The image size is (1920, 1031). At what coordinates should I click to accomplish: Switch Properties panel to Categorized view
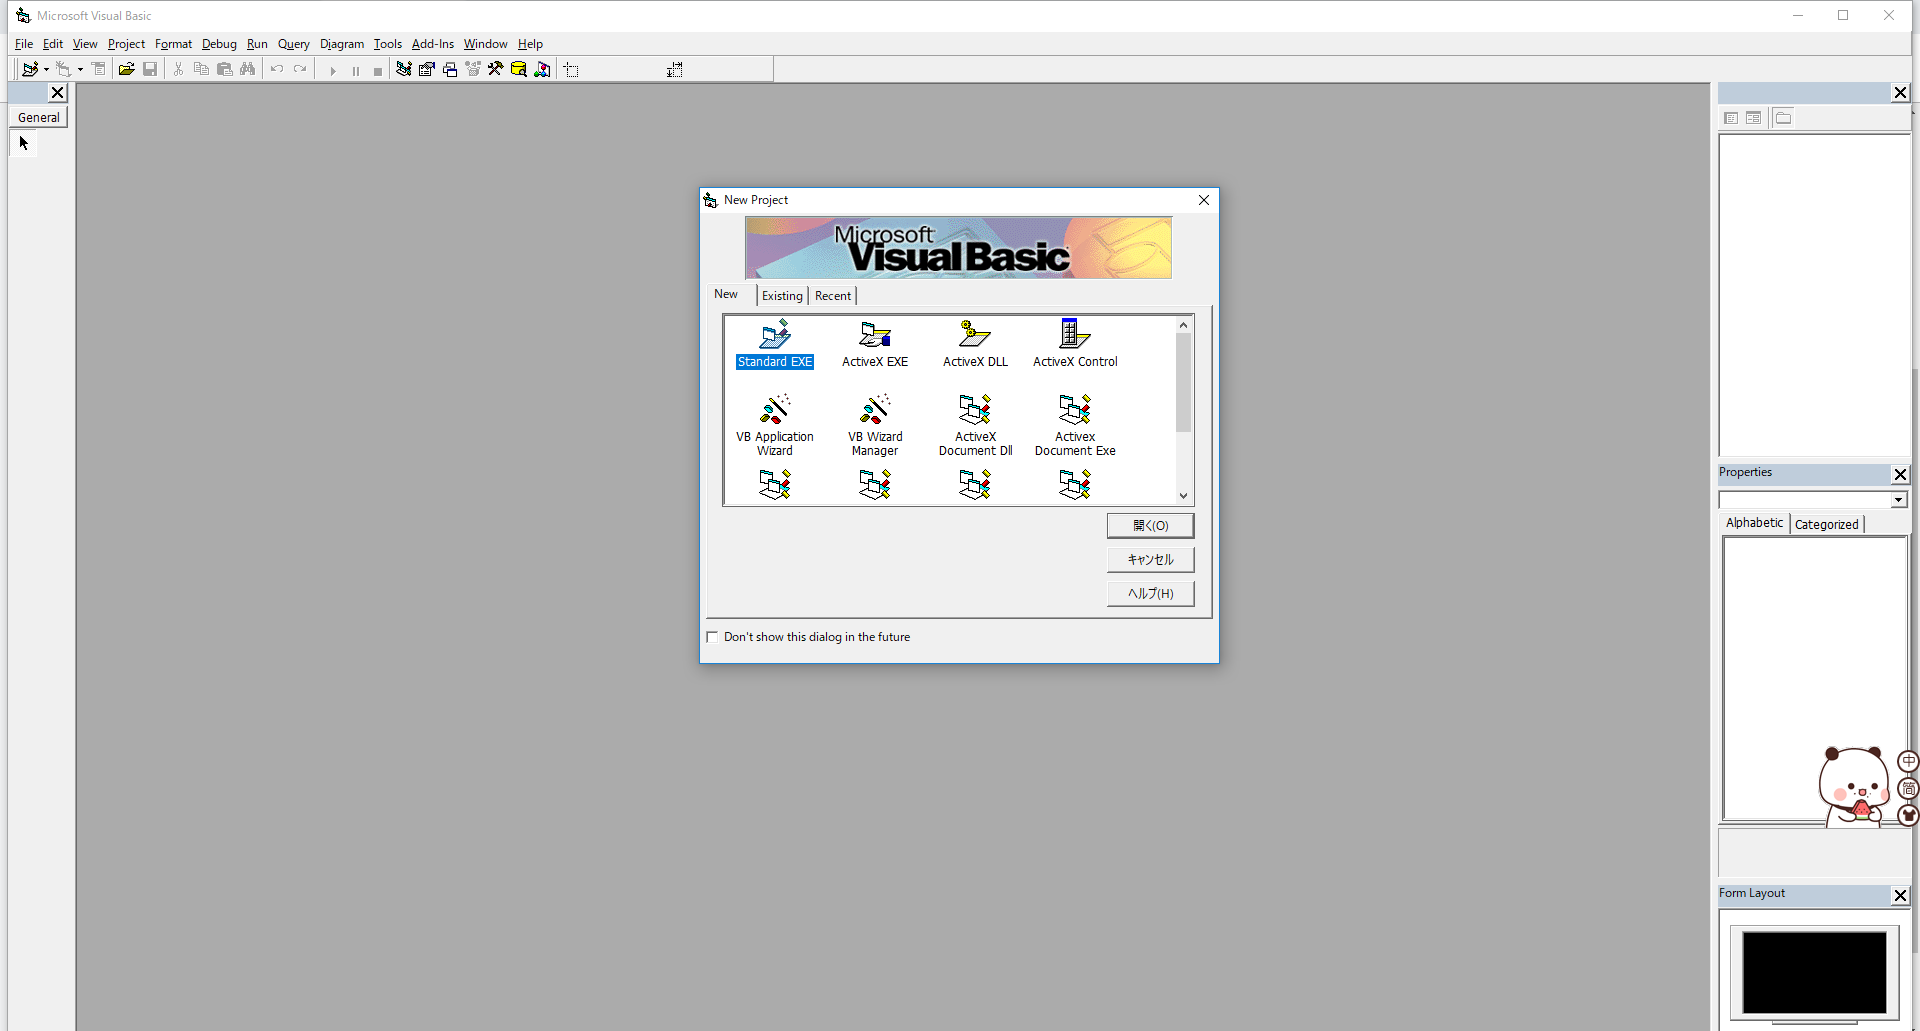click(1826, 523)
